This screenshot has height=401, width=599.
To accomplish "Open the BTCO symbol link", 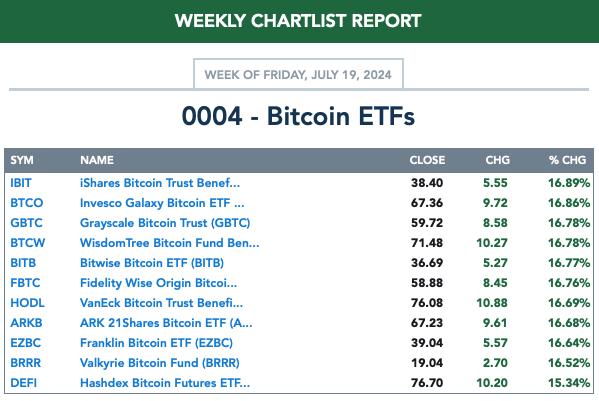I will [x=26, y=203].
